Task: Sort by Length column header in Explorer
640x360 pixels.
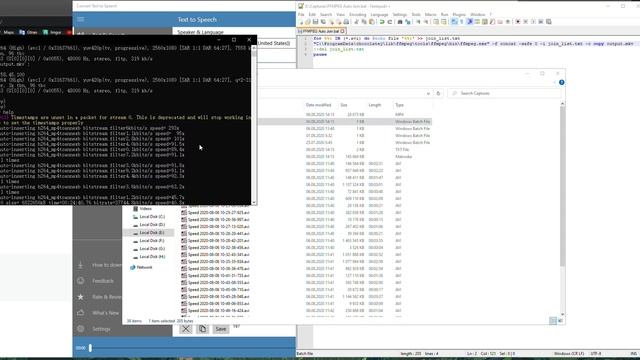Action: click(375, 105)
